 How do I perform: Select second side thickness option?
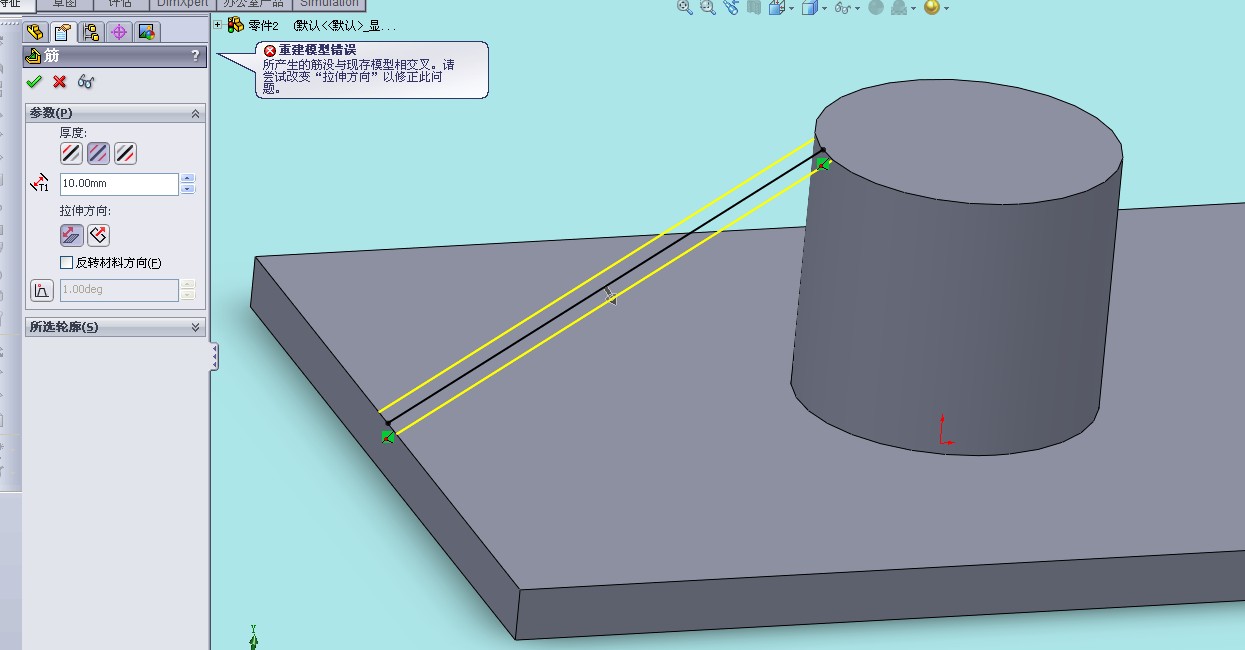[125, 153]
